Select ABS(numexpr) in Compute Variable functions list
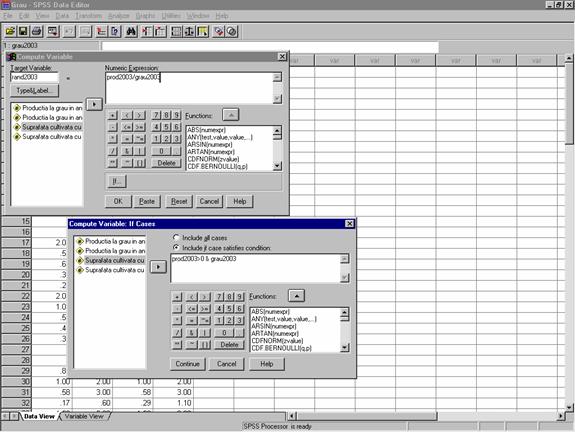This screenshot has height=432, width=575. 206,130
